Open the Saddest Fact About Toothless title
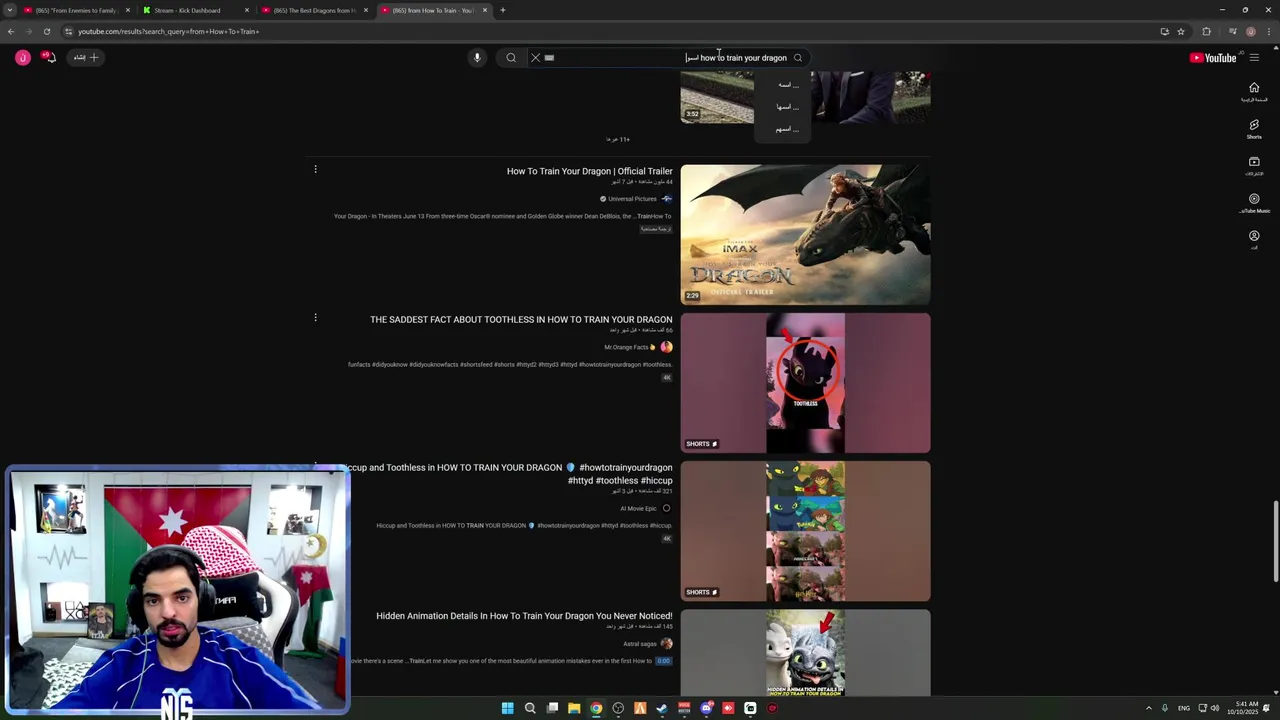Screen dimensions: 1280x720 (x=521, y=320)
